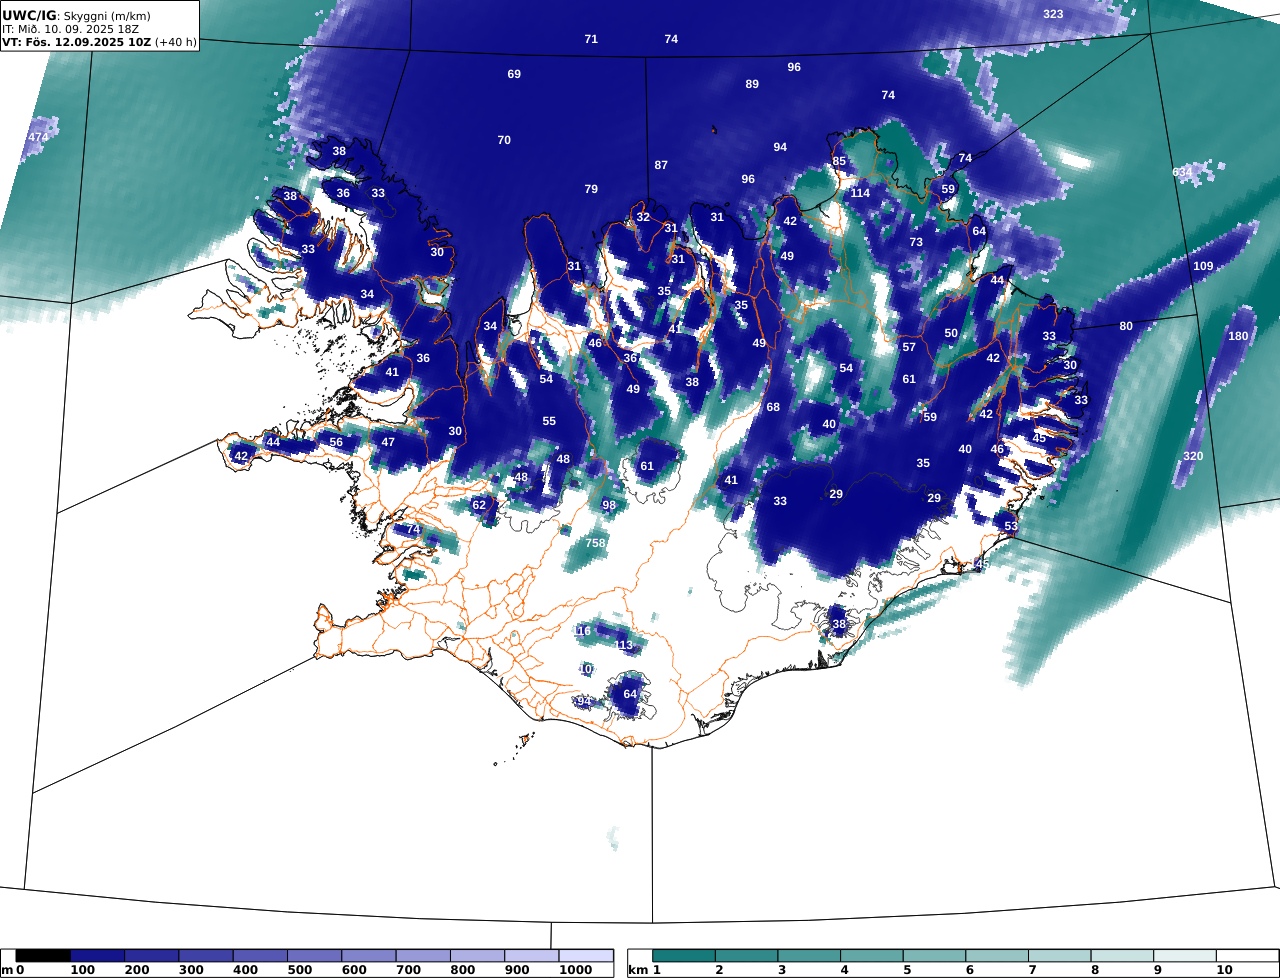This screenshot has height=978, width=1280.
Task: Click the black 0–100 m legend swatch
Action: click(x=43, y=956)
